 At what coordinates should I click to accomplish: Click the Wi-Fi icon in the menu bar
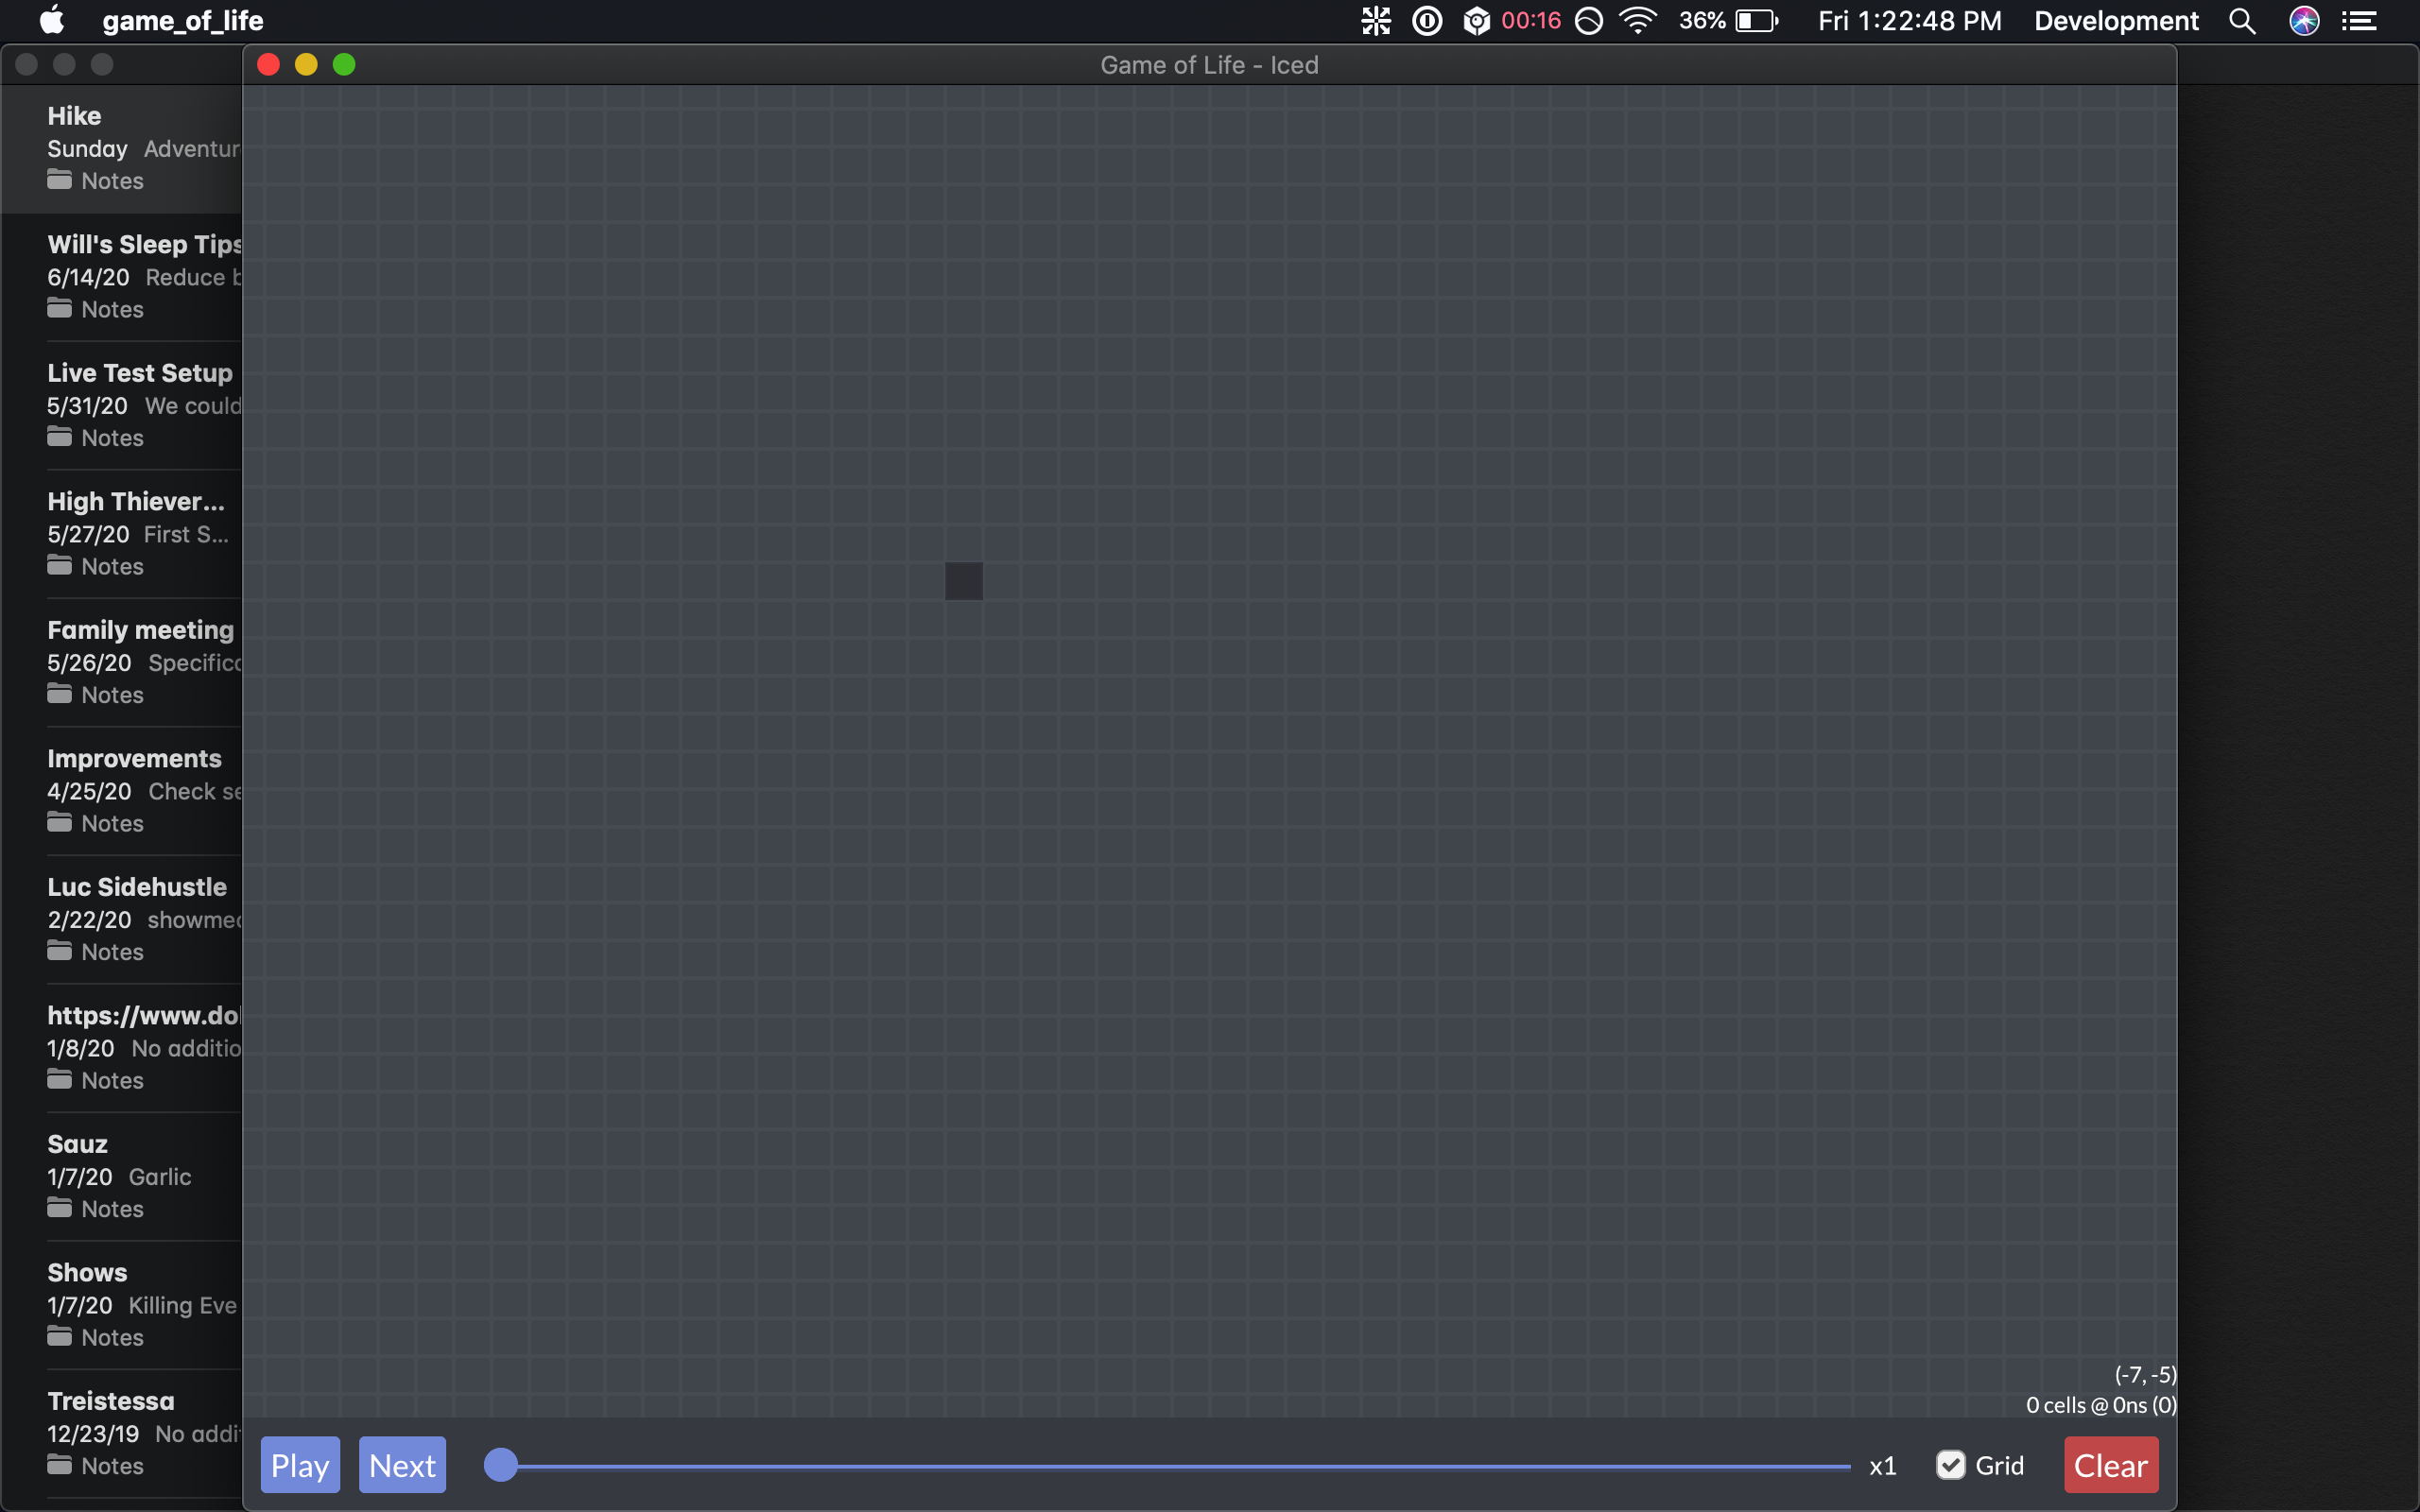pos(1638,20)
